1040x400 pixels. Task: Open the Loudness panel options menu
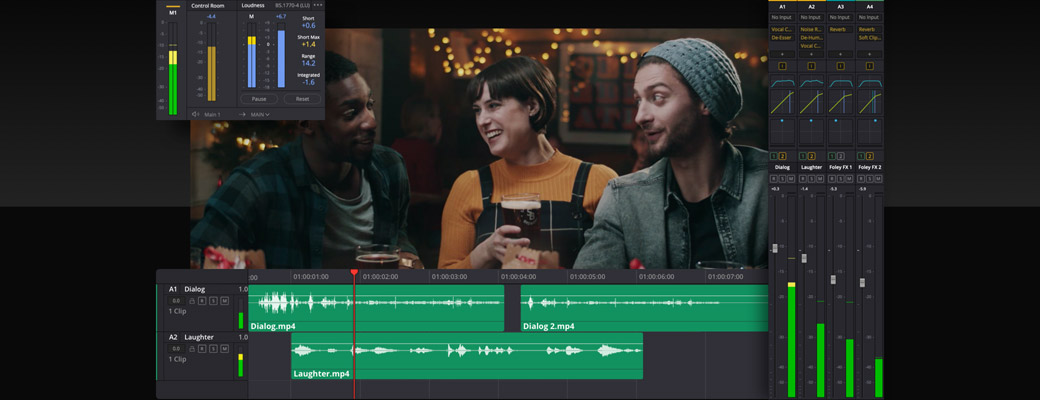click(x=318, y=5)
